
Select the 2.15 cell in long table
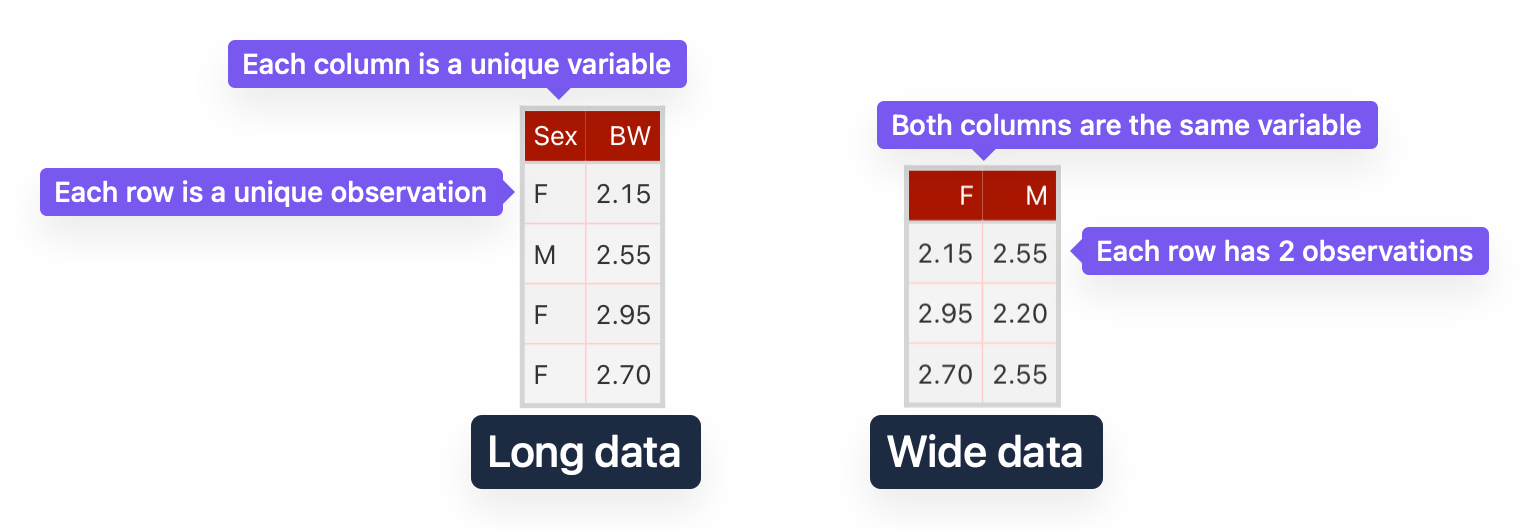(623, 193)
